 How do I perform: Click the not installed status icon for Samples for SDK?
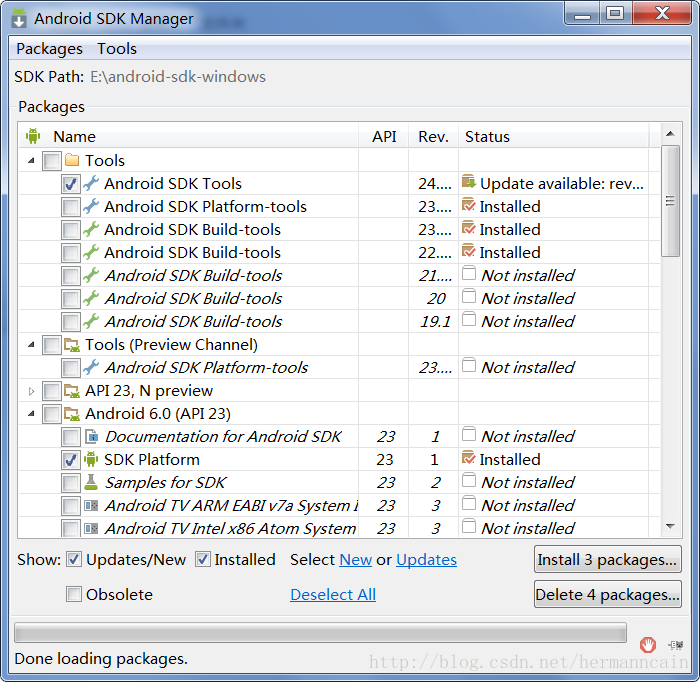point(469,481)
